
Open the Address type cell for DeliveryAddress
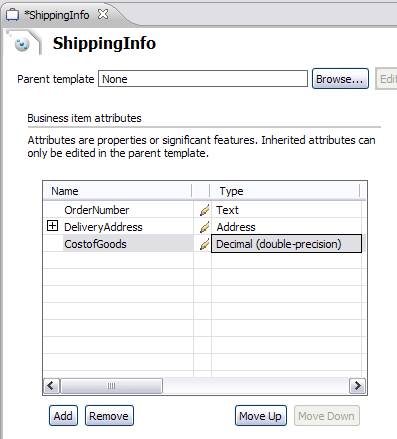[x=286, y=227]
